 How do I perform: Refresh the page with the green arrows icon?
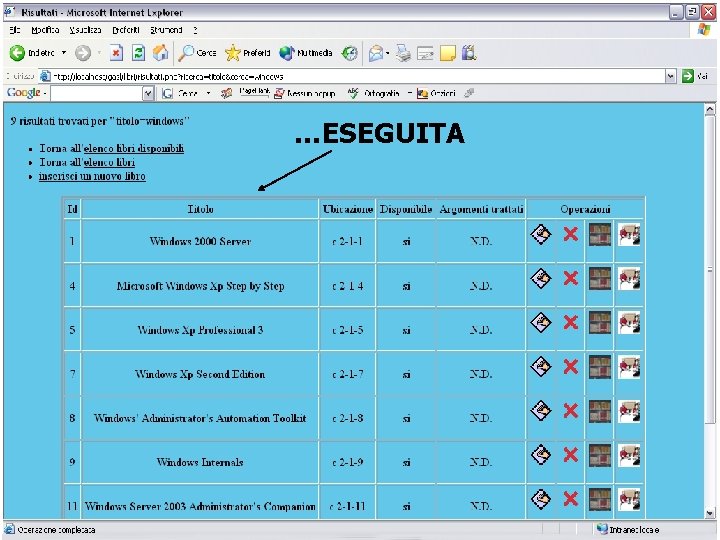tap(138, 53)
